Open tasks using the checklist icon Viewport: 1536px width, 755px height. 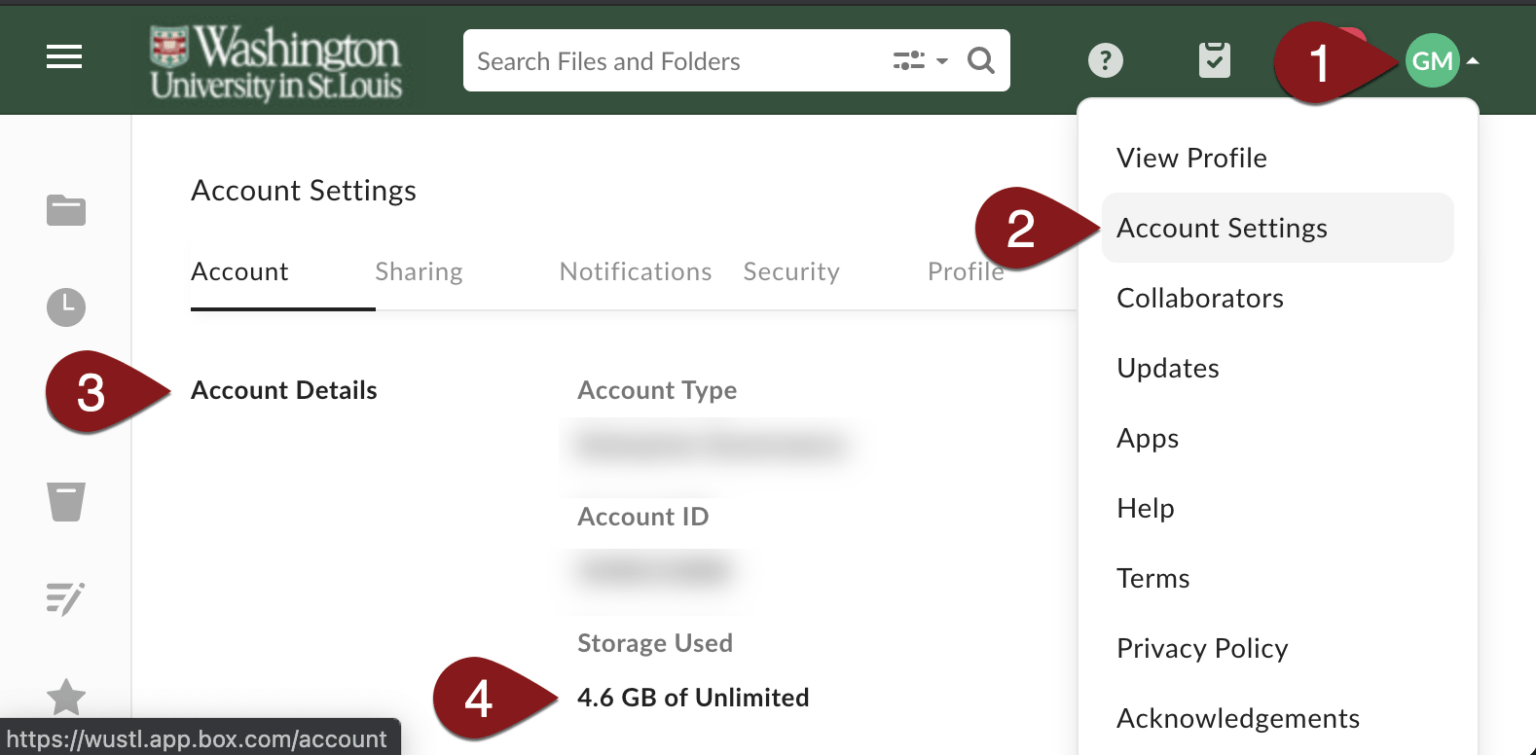(x=1213, y=60)
